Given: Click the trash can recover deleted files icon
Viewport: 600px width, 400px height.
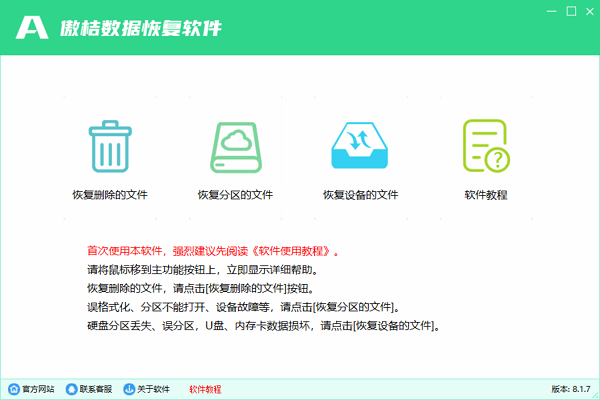Looking at the screenshot, I should pos(108,147).
